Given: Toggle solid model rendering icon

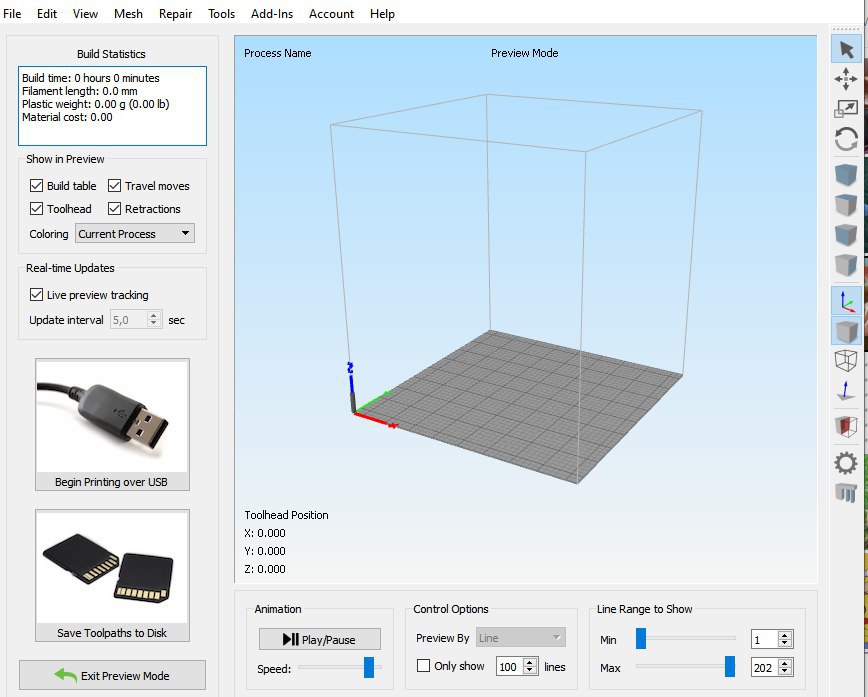Looking at the screenshot, I should click(846, 331).
